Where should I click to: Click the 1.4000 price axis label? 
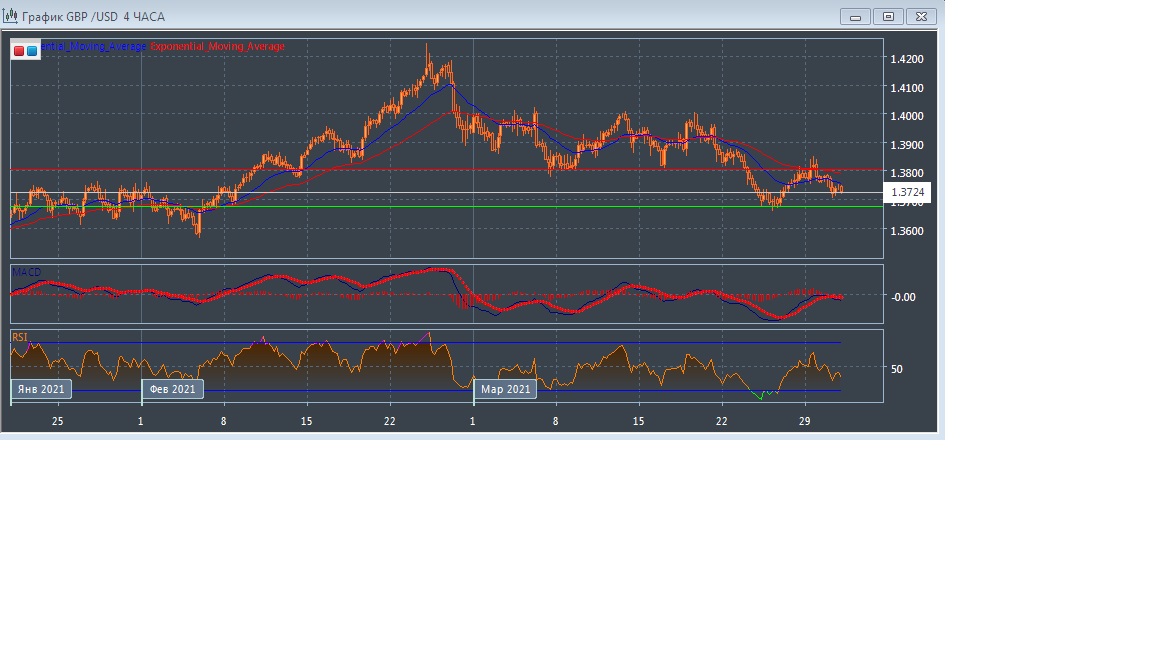pos(907,116)
